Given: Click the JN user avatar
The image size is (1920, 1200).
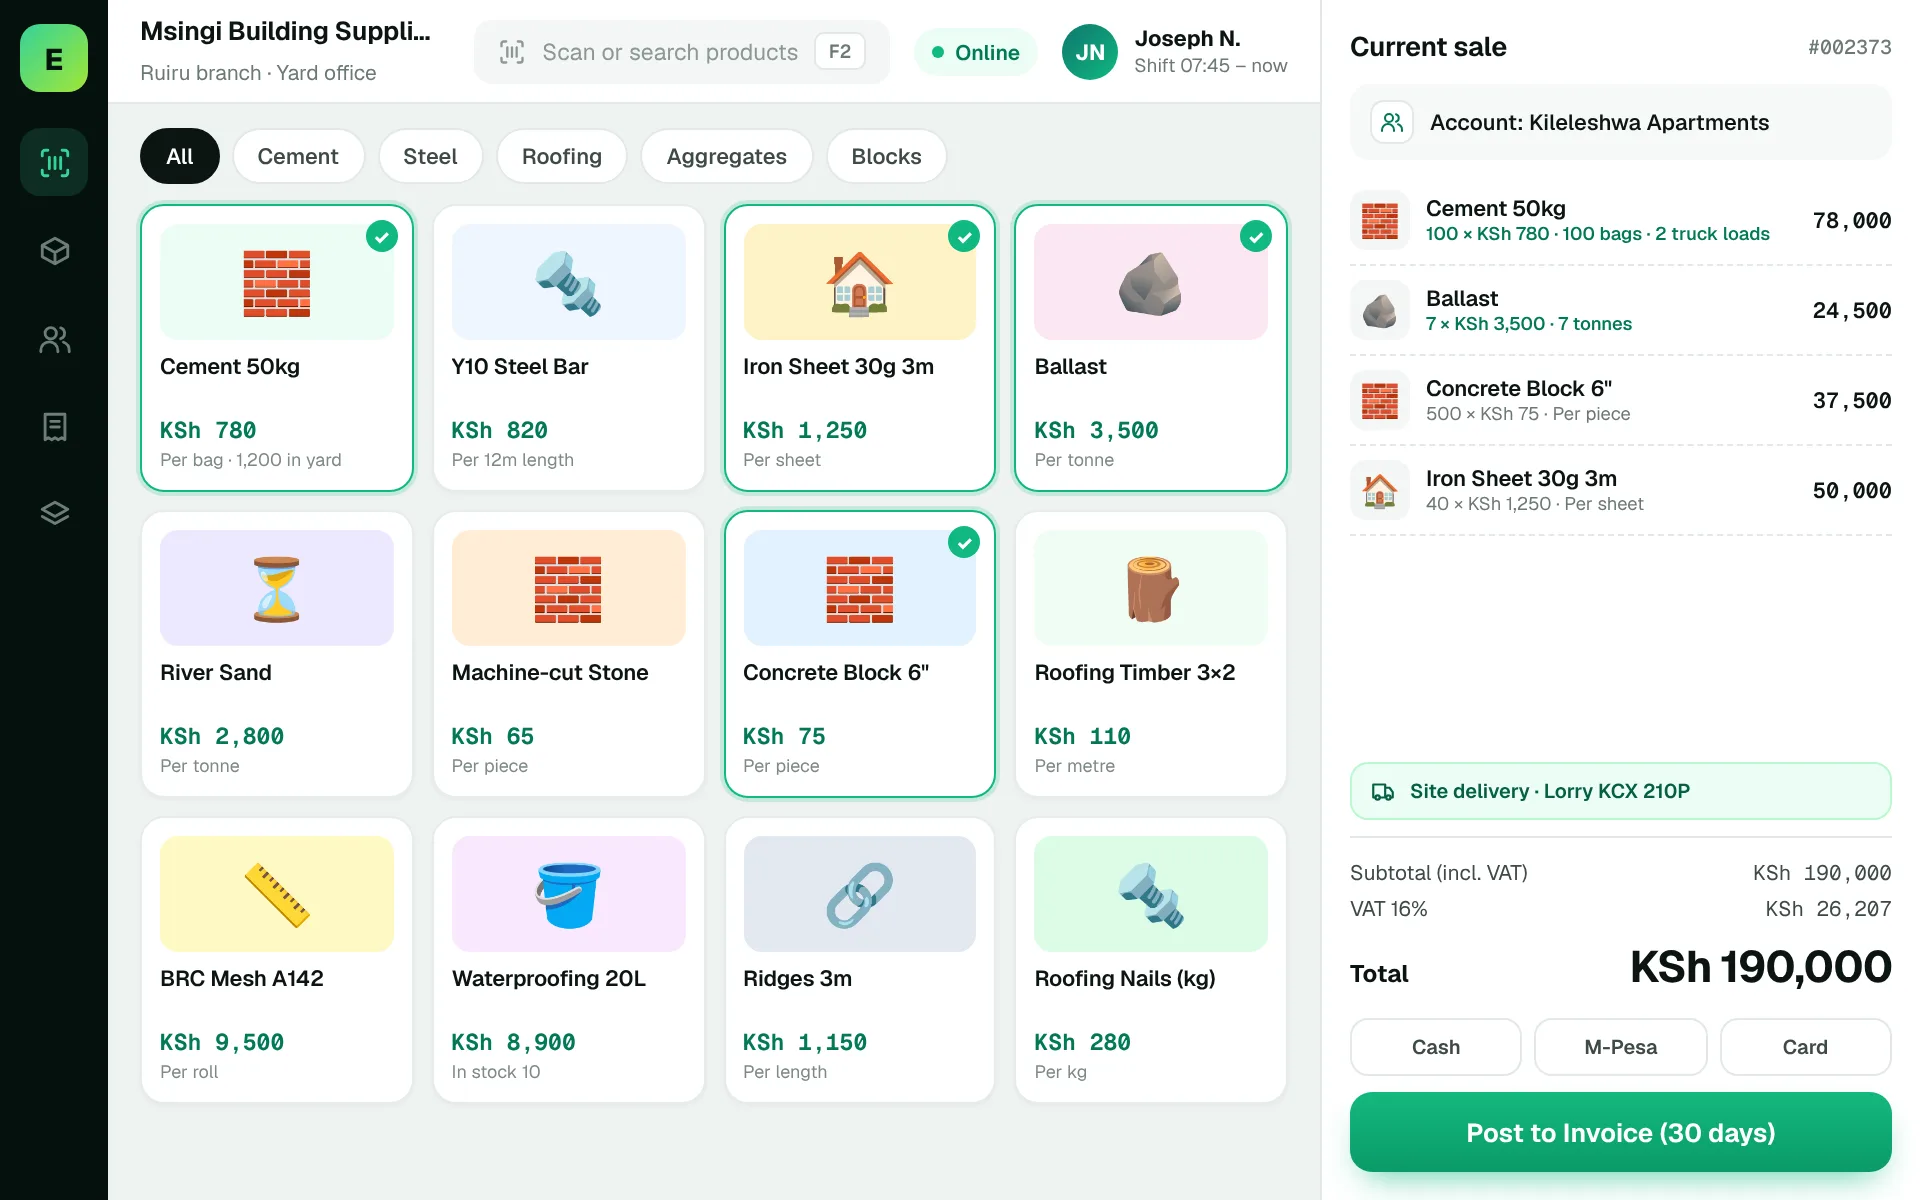Looking at the screenshot, I should (x=1089, y=52).
